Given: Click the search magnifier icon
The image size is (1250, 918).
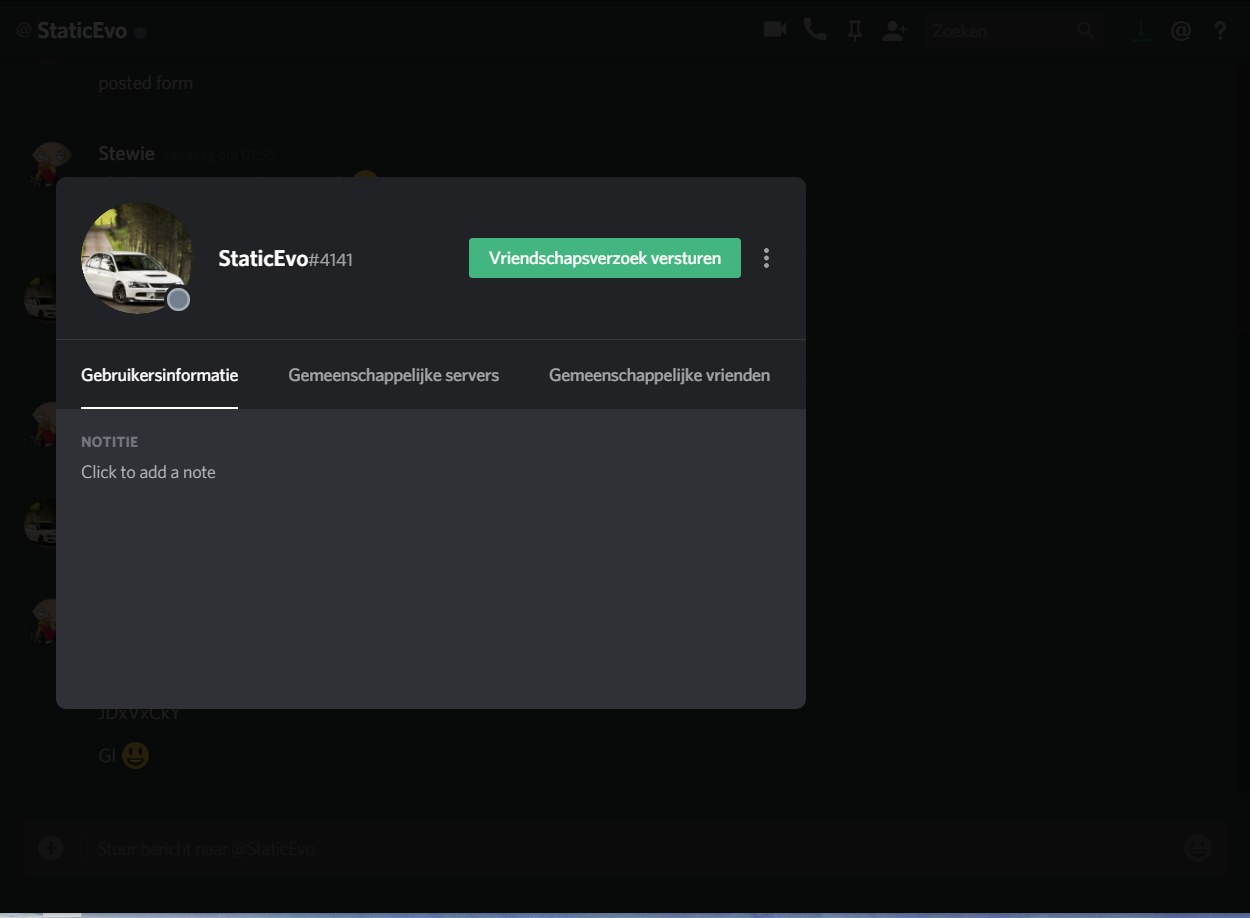Looking at the screenshot, I should 1087,31.
